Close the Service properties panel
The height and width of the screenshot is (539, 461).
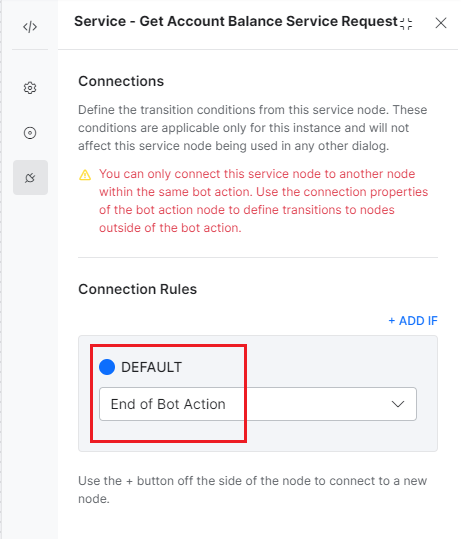pyautogui.click(x=440, y=23)
